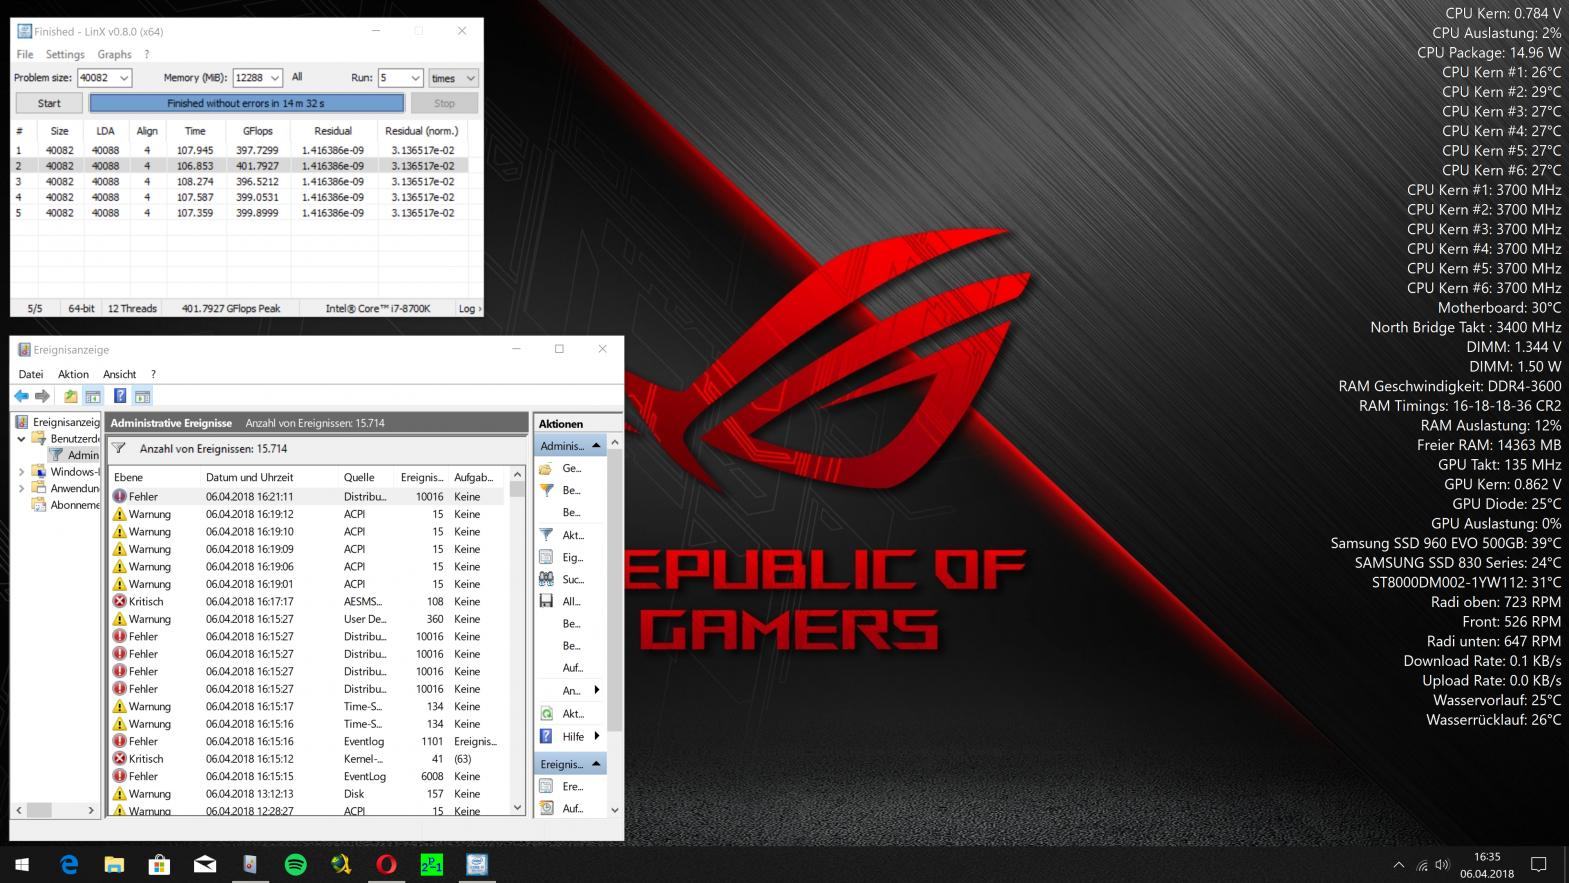Select LinX result row 2 with 401.7927 GFlops

click(240, 166)
